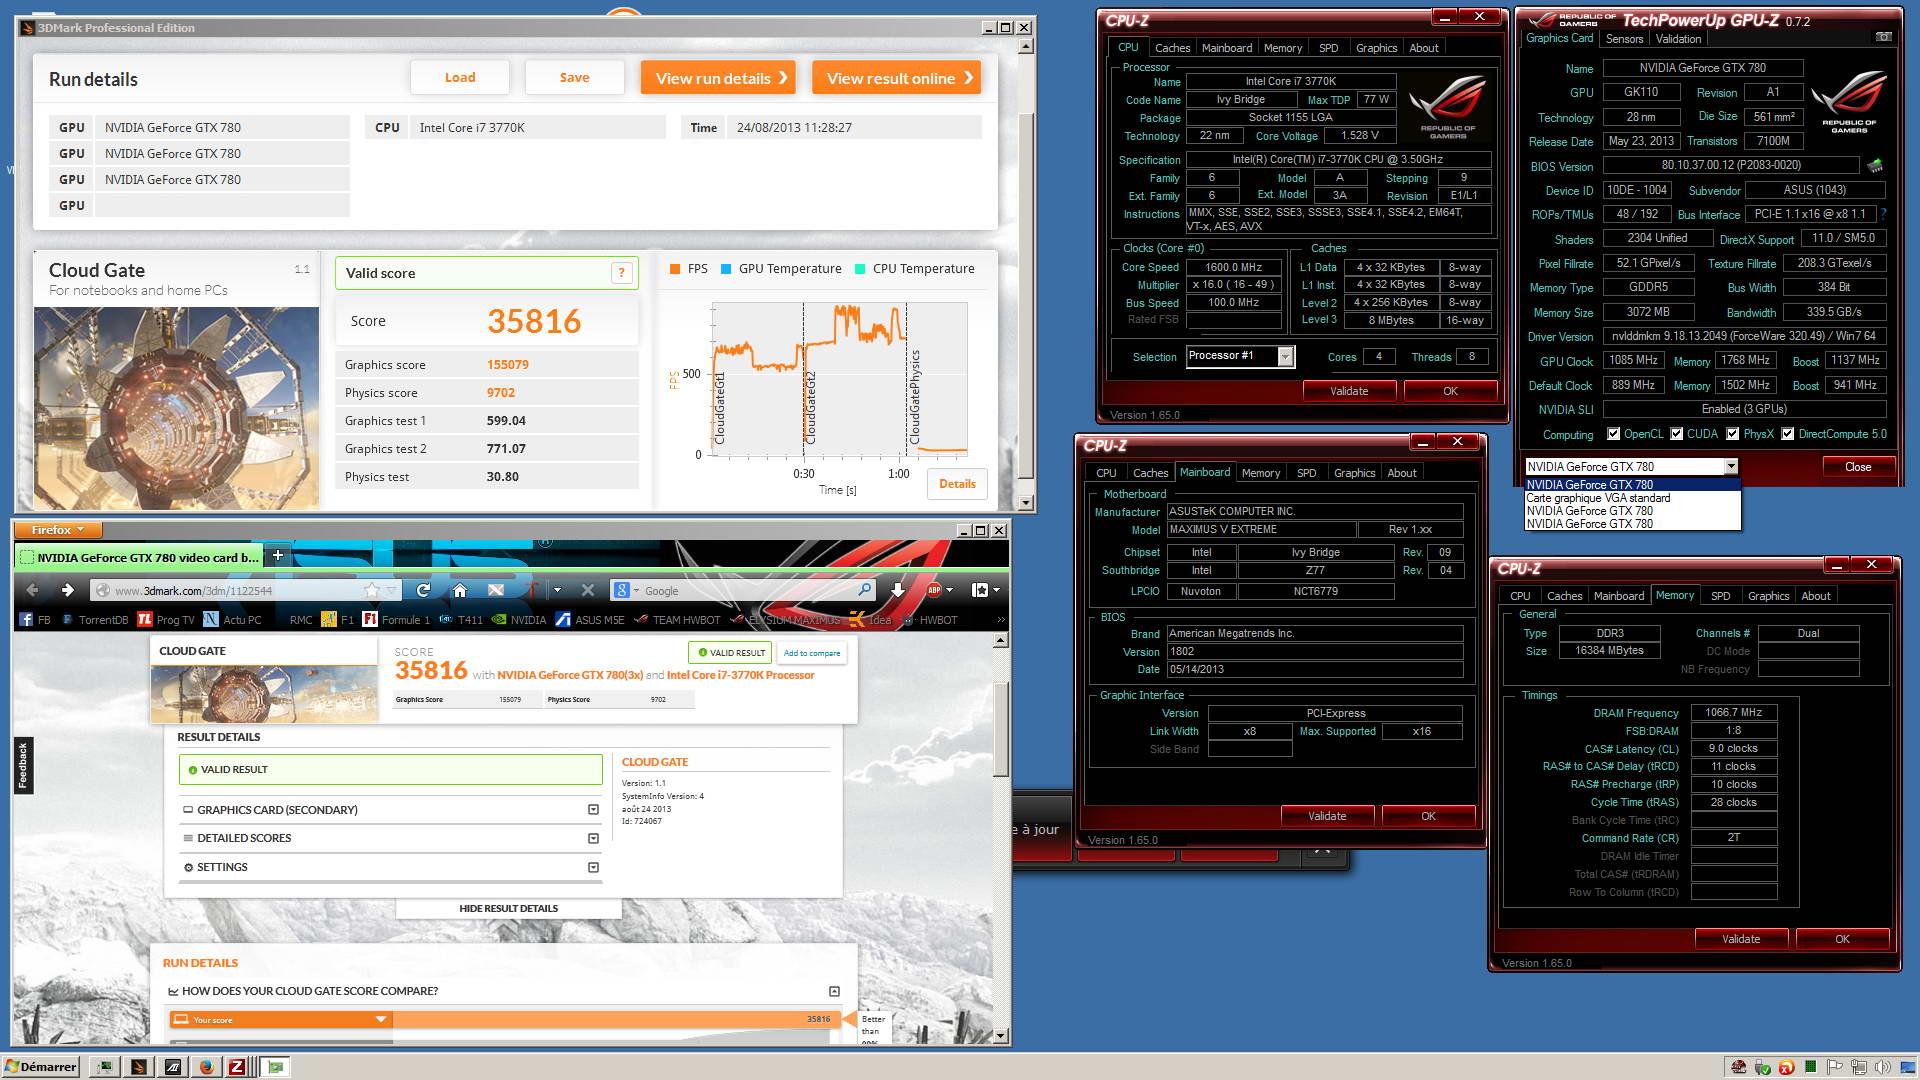
Task: Open the Feedback side tab
Action: [x=23, y=765]
